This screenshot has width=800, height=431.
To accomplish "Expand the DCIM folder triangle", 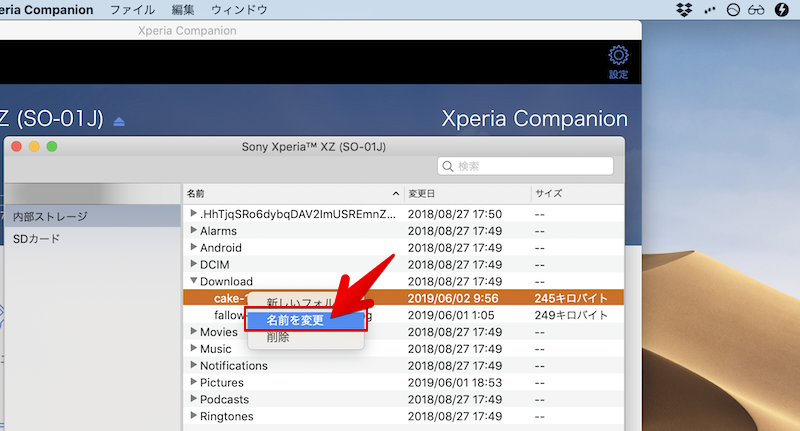I will [x=194, y=265].
